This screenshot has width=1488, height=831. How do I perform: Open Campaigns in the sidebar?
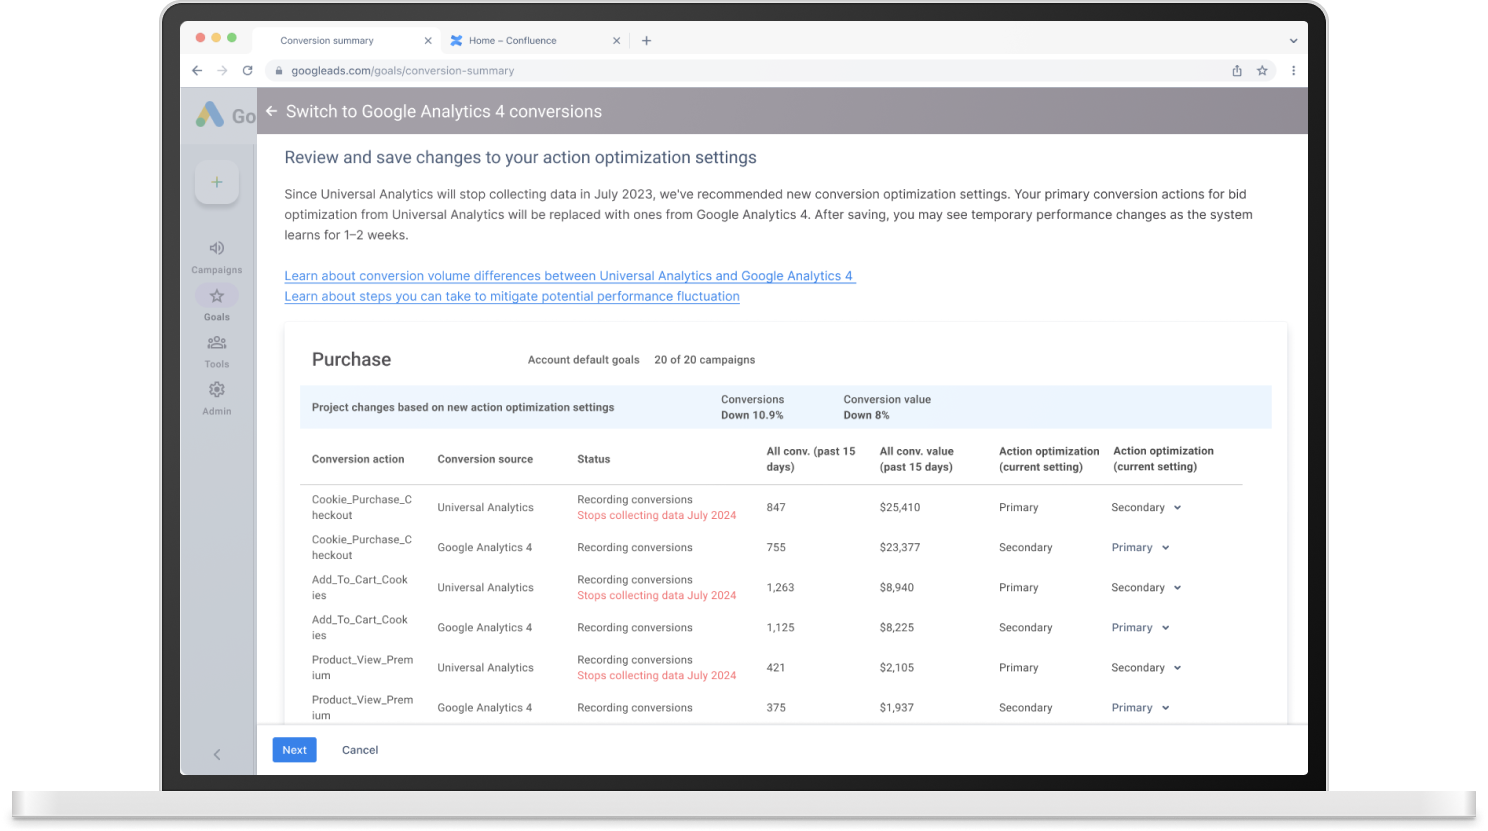[x=217, y=257]
